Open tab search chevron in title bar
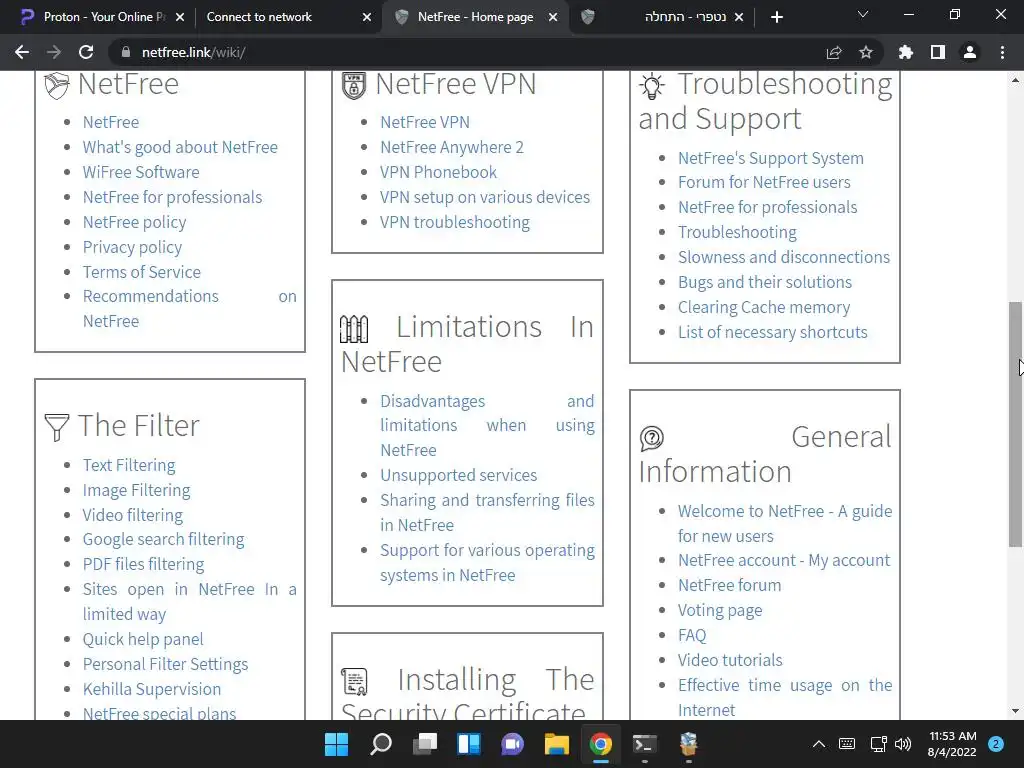This screenshot has height=768, width=1024. tap(863, 14)
